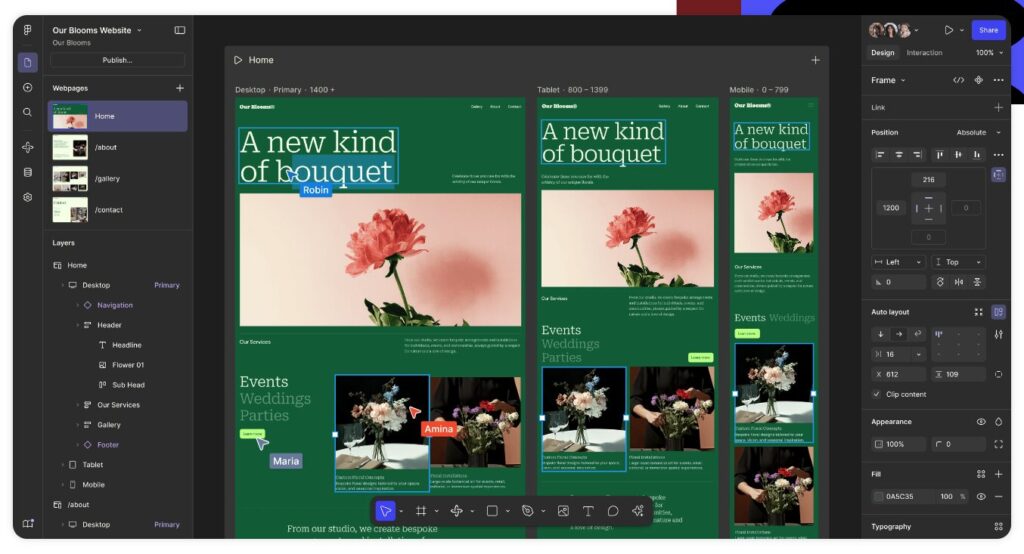1024x554 pixels.
Task: Open the 100% zoom dropdown
Action: (x=989, y=53)
